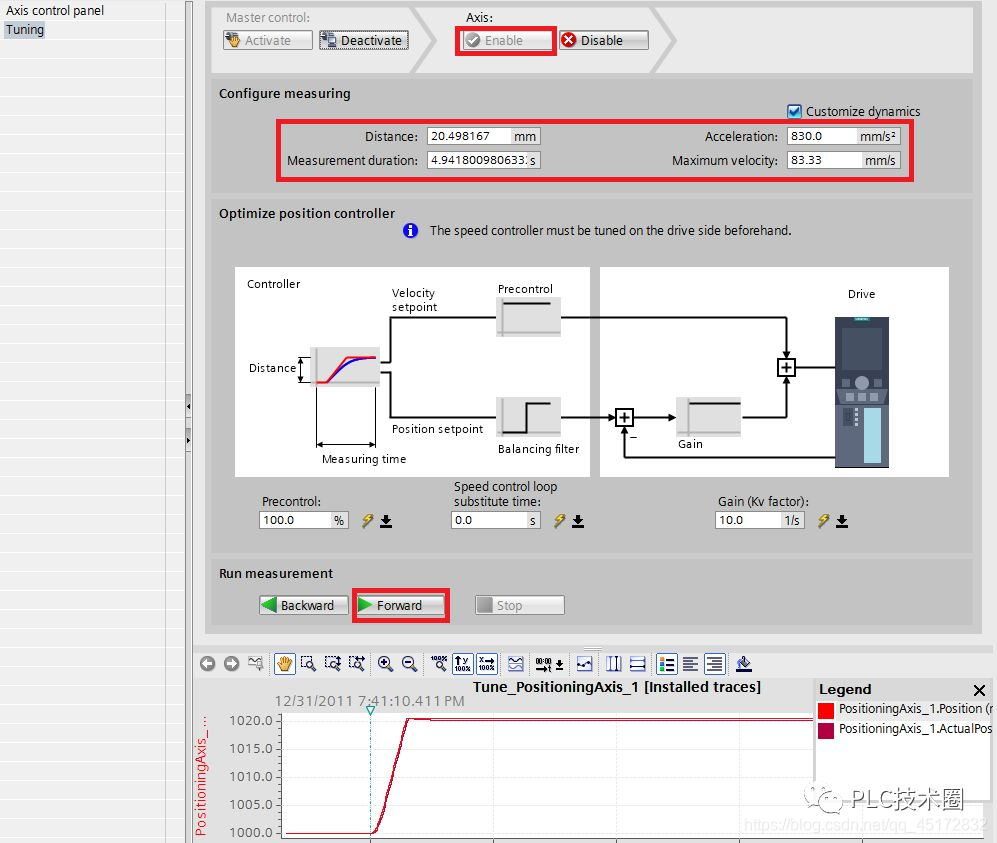Click the Precontrol percentage field
Image resolution: width=997 pixels, height=843 pixels.
pyautogui.click(x=295, y=520)
